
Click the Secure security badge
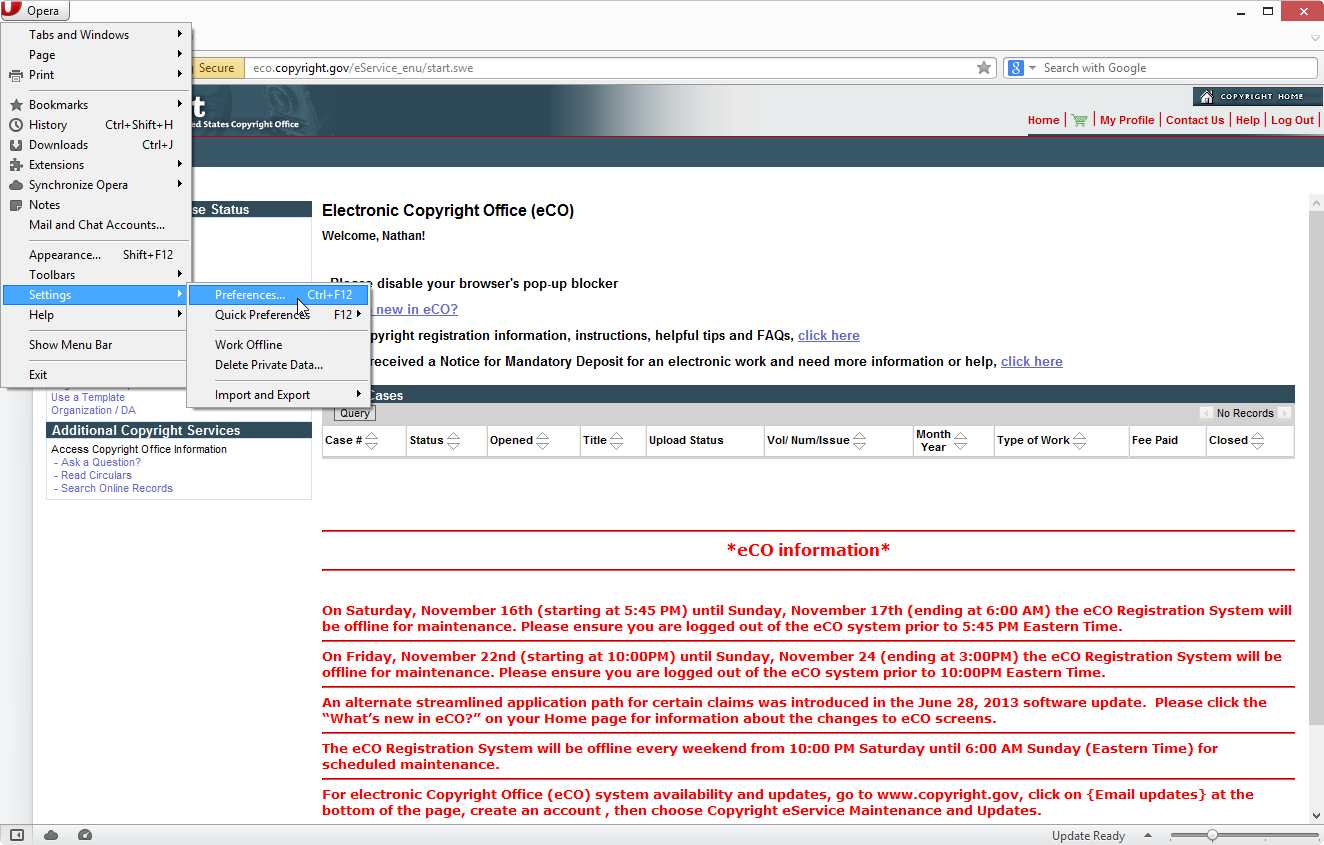point(216,68)
